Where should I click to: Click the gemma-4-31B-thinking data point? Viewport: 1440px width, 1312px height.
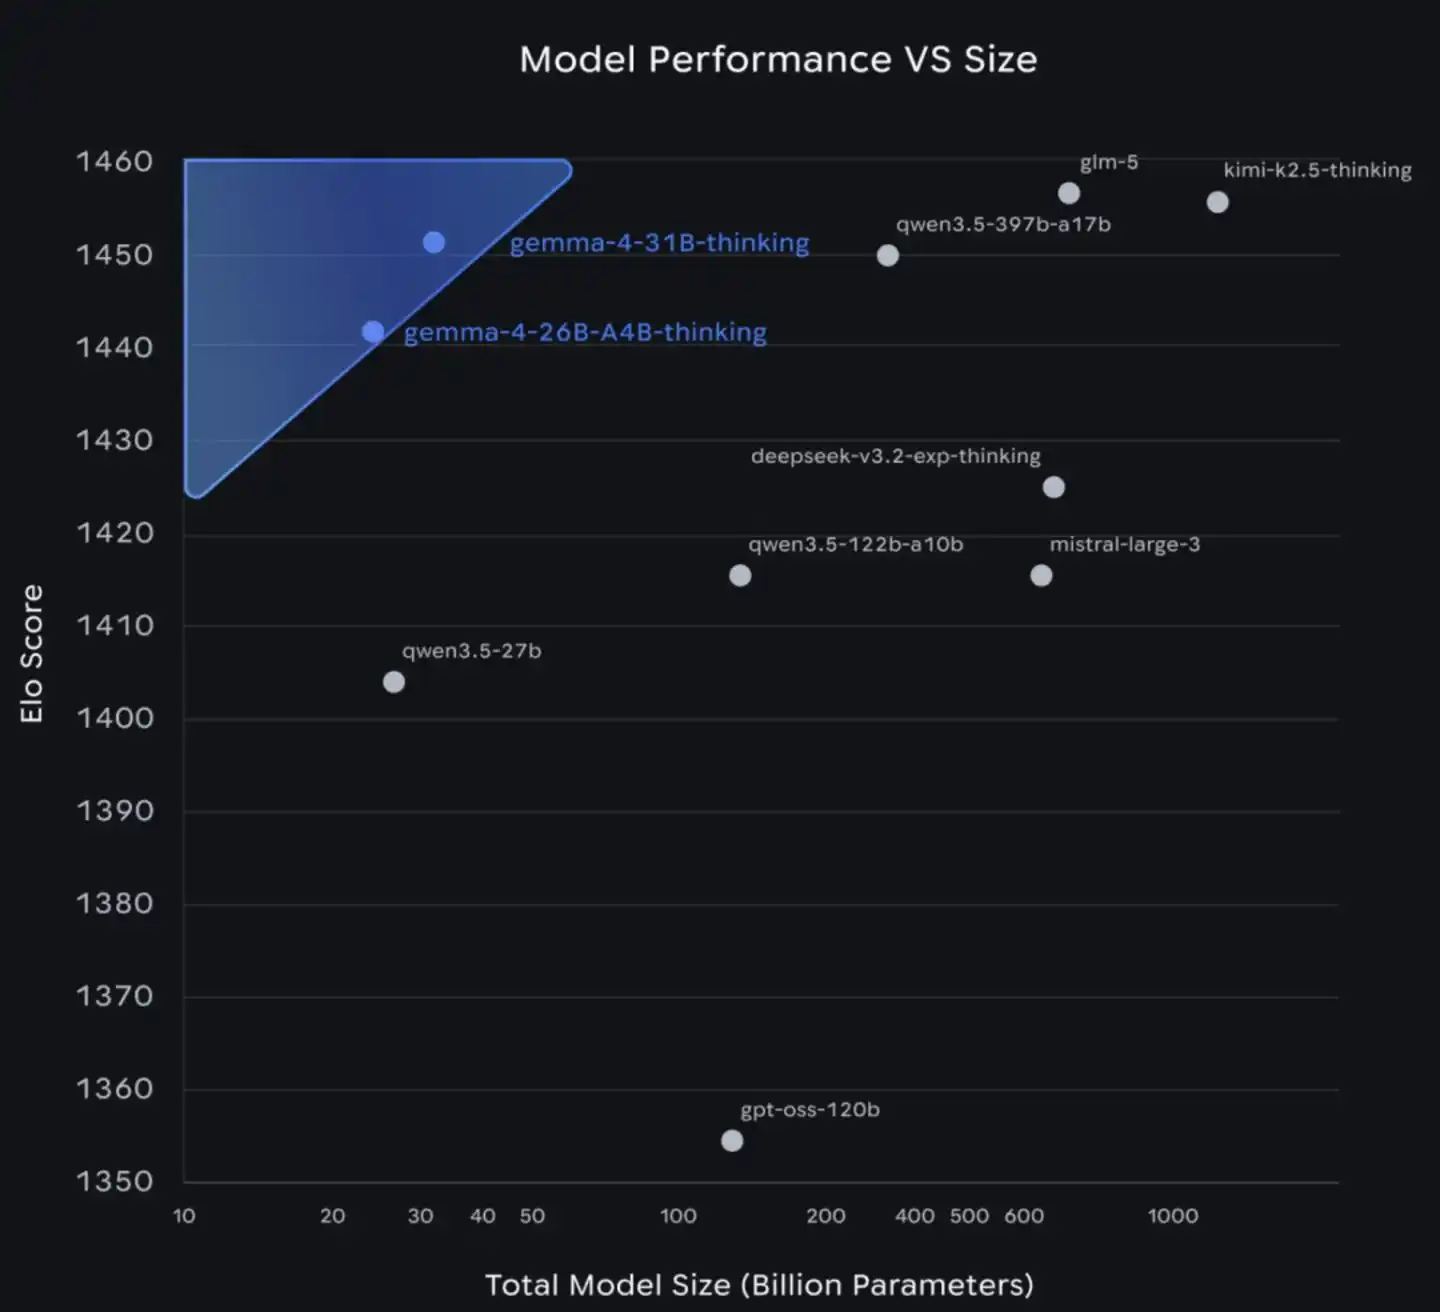[433, 242]
